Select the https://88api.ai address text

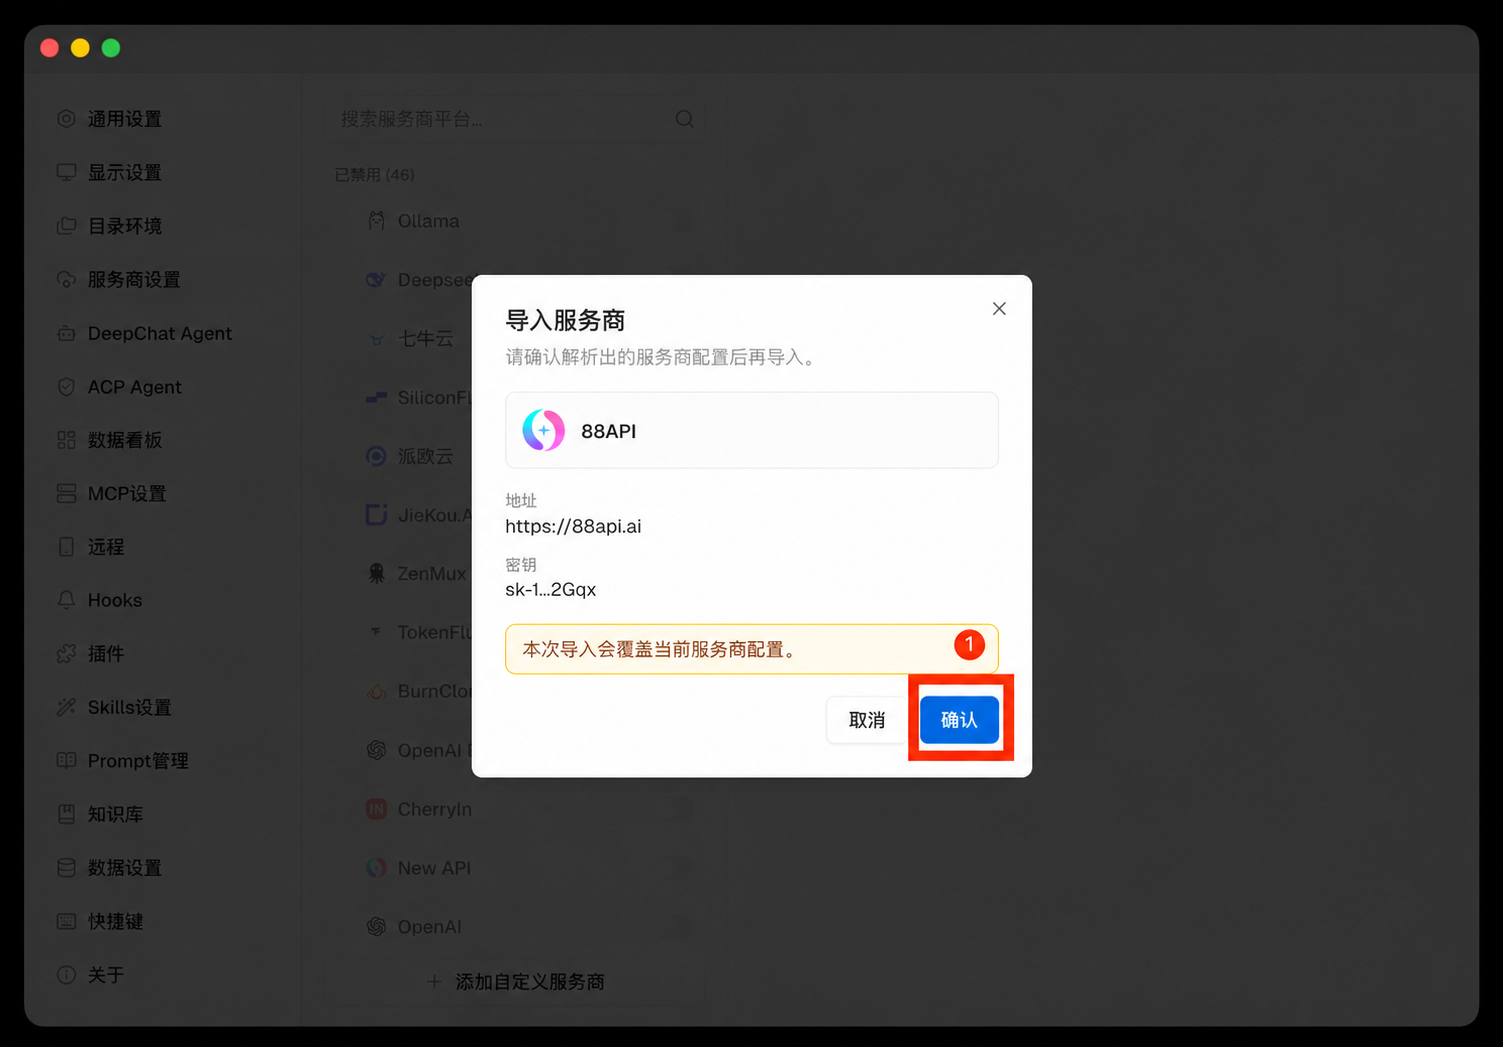(573, 526)
